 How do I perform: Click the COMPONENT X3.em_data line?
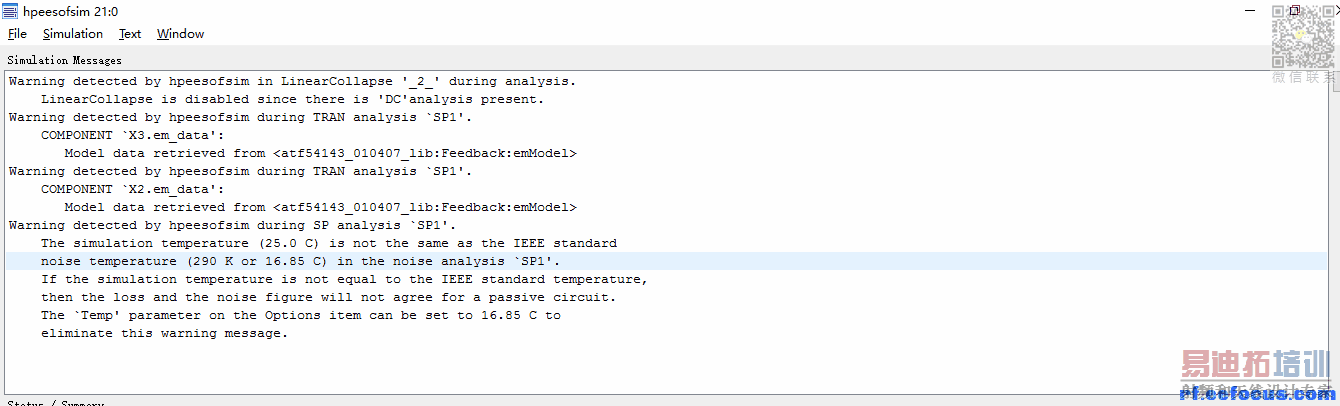click(x=132, y=135)
